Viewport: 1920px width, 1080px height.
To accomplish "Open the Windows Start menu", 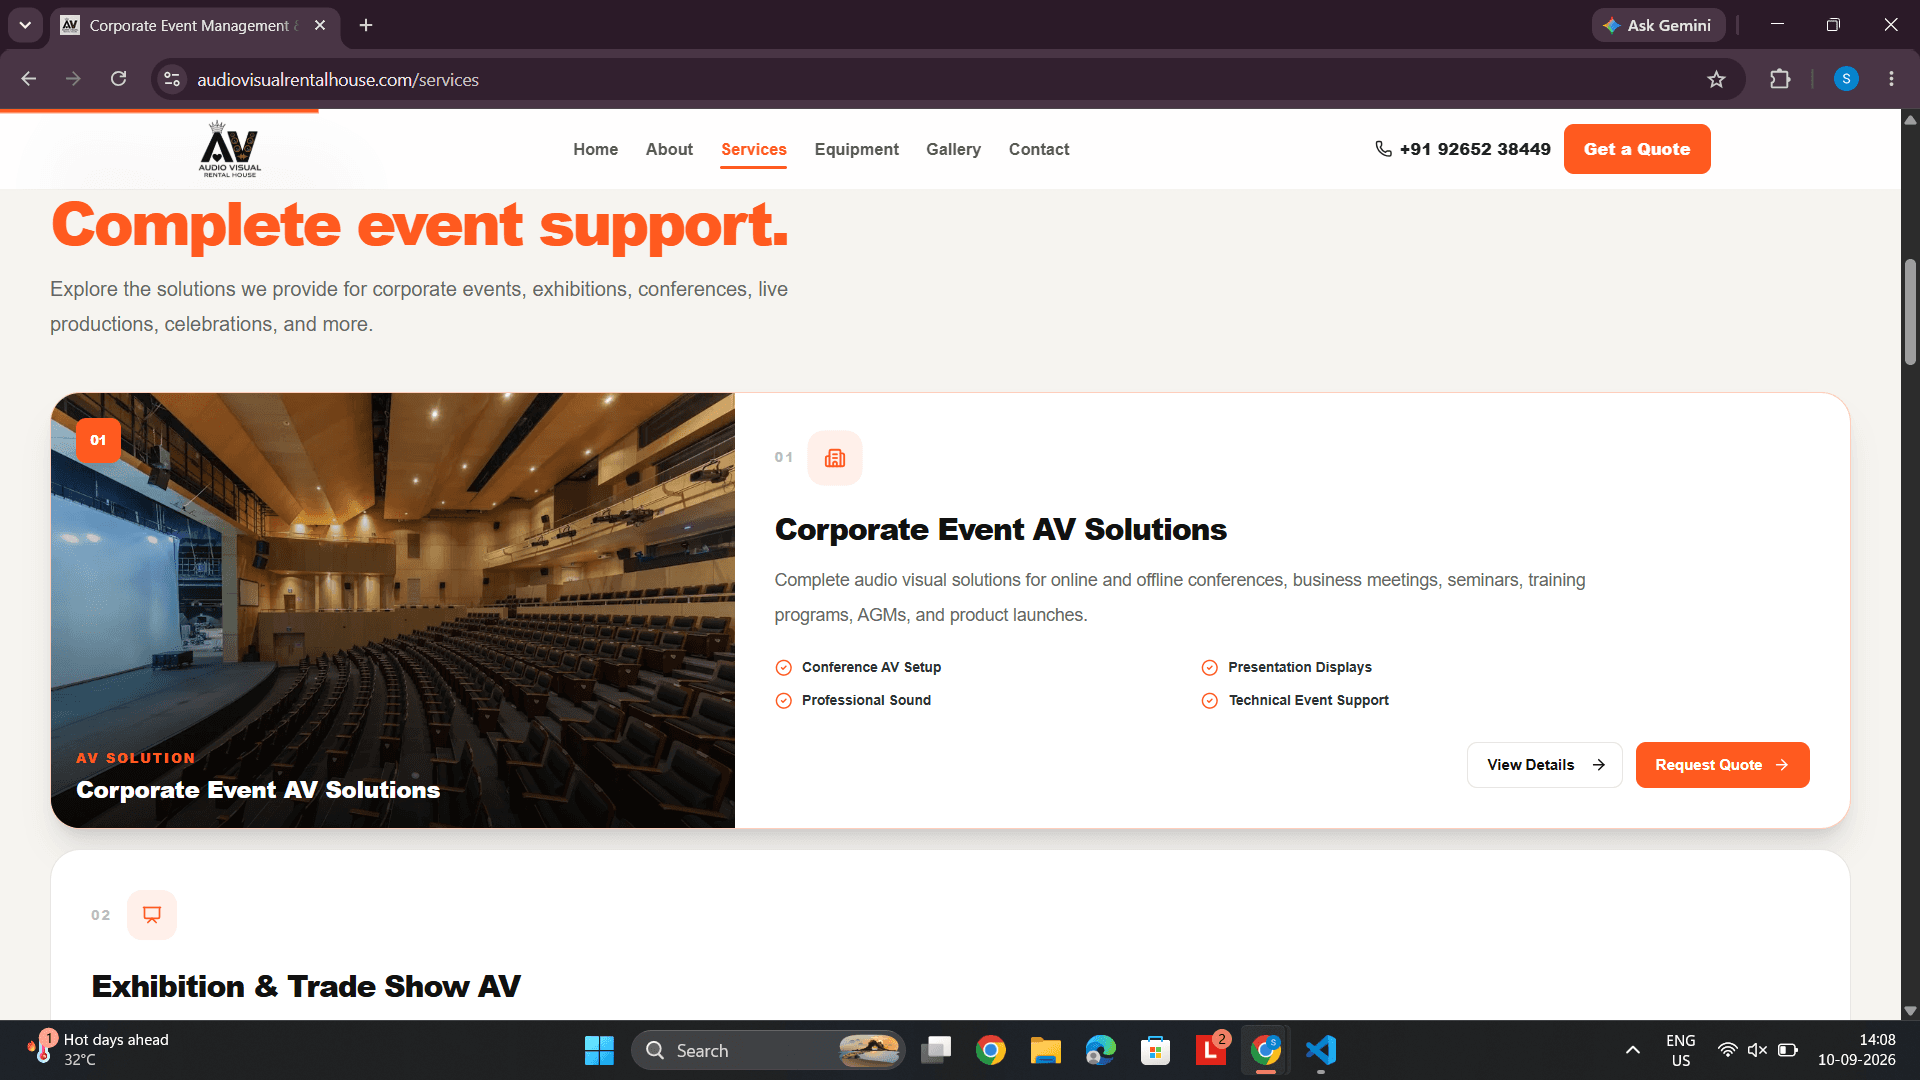I will [599, 1050].
